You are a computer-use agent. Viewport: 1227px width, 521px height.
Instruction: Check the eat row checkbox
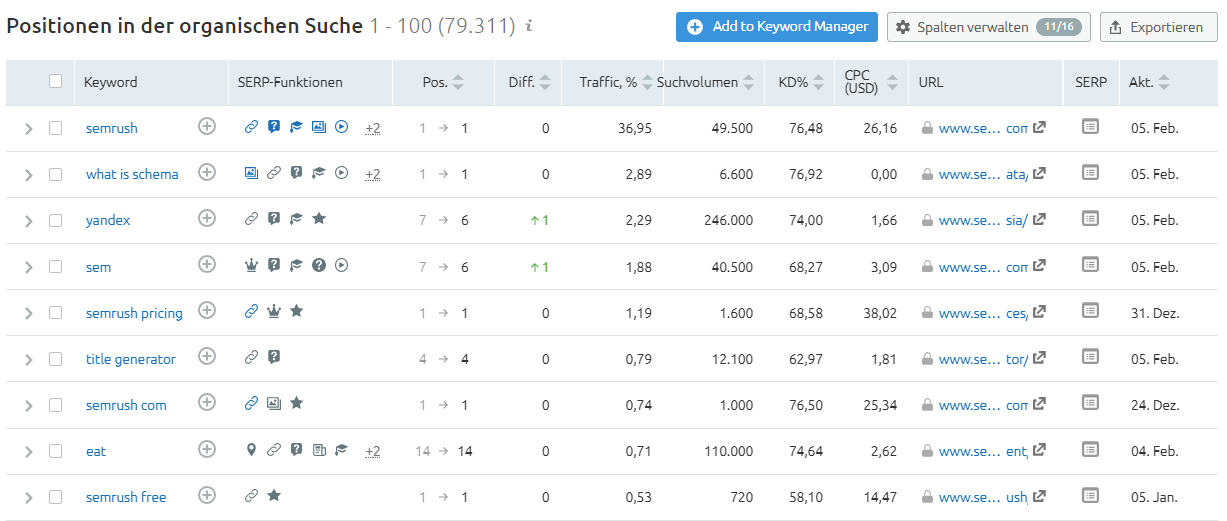55,450
